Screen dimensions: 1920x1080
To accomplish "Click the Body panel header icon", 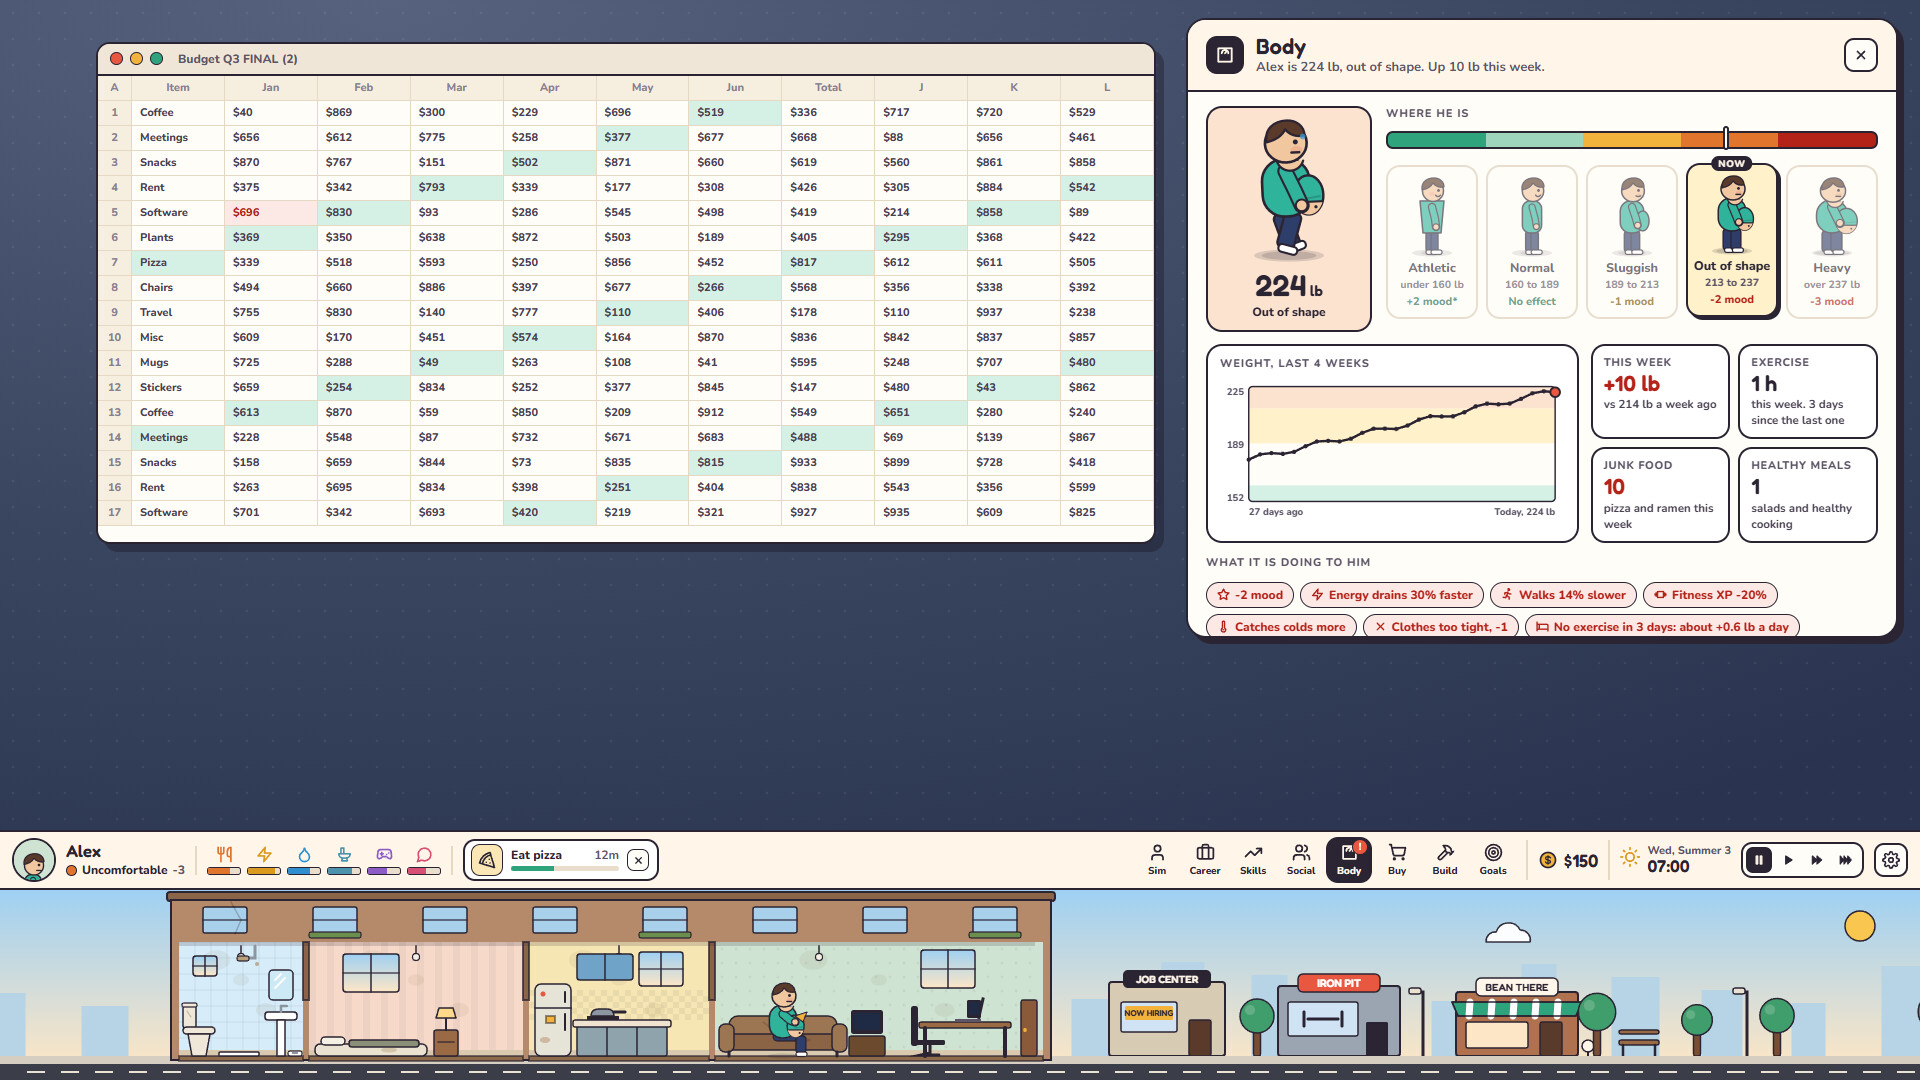I will click(x=1225, y=55).
